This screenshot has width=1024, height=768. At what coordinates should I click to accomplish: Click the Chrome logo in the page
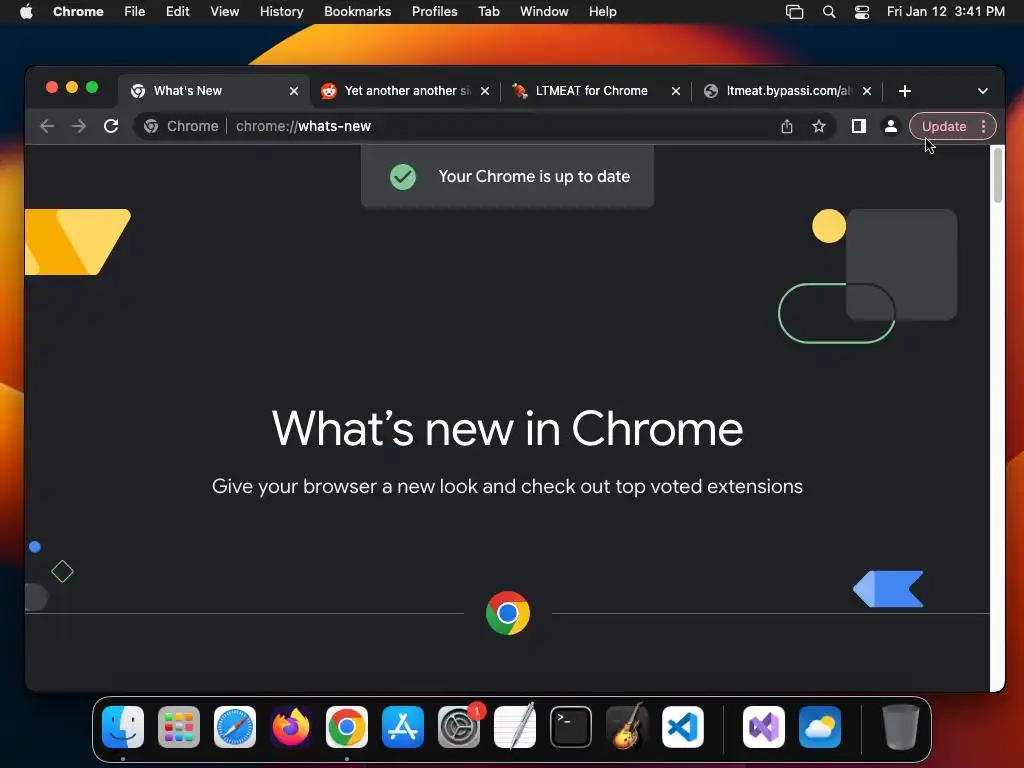(507, 613)
